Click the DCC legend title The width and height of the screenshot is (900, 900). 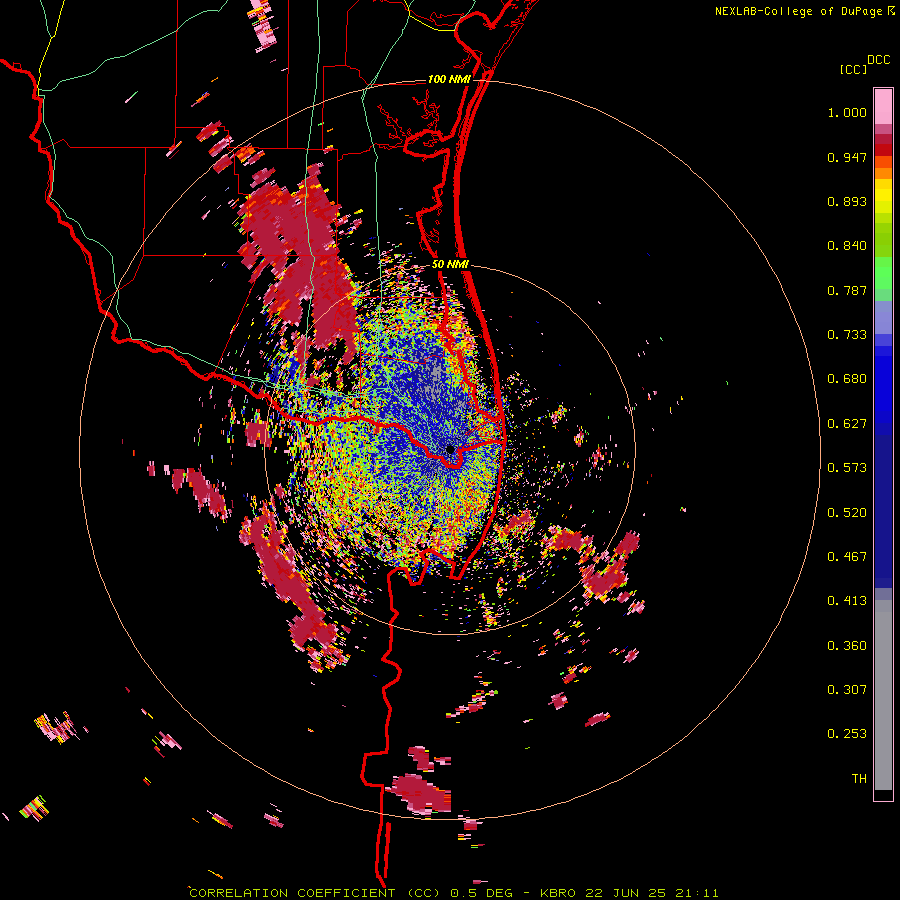[x=879, y=59]
